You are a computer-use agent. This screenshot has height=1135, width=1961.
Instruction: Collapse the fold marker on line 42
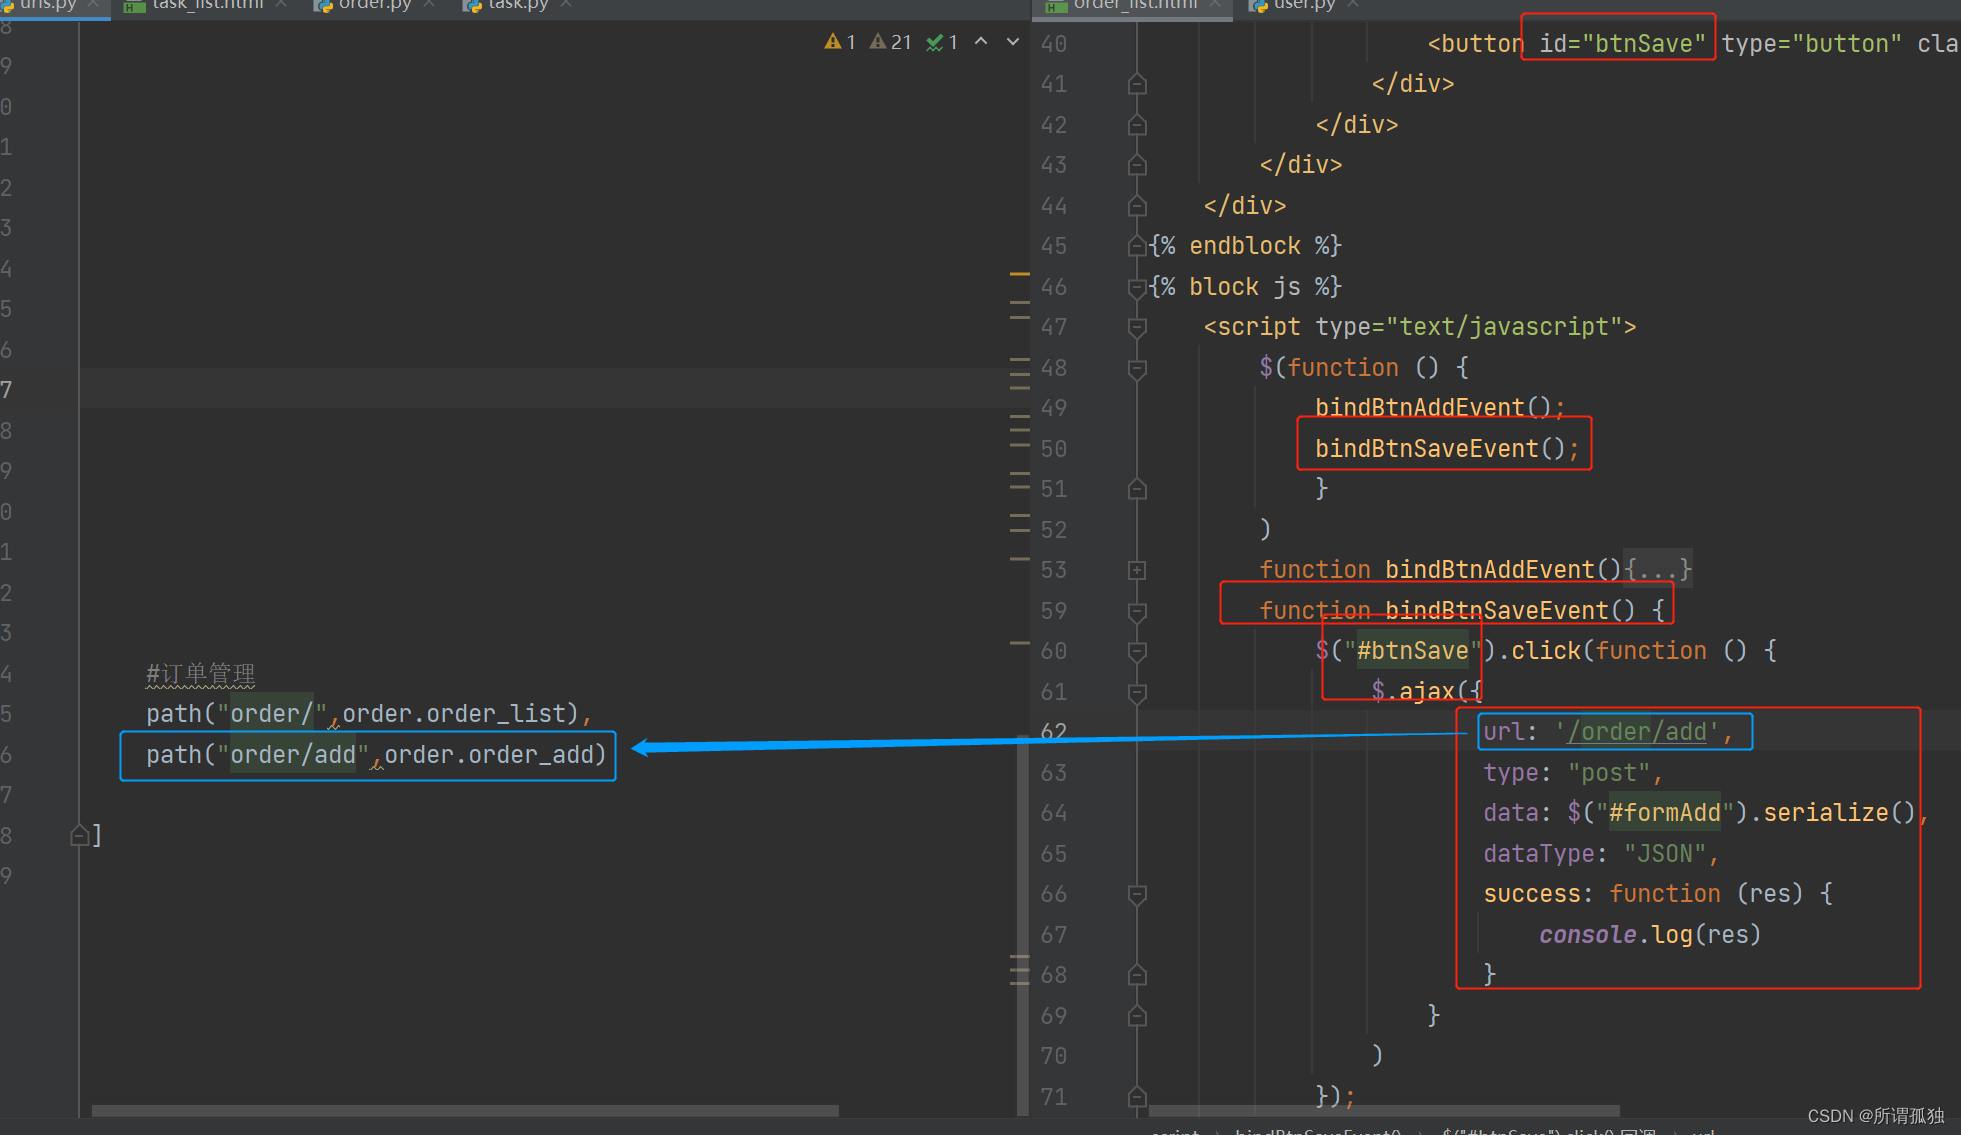tap(1137, 125)
